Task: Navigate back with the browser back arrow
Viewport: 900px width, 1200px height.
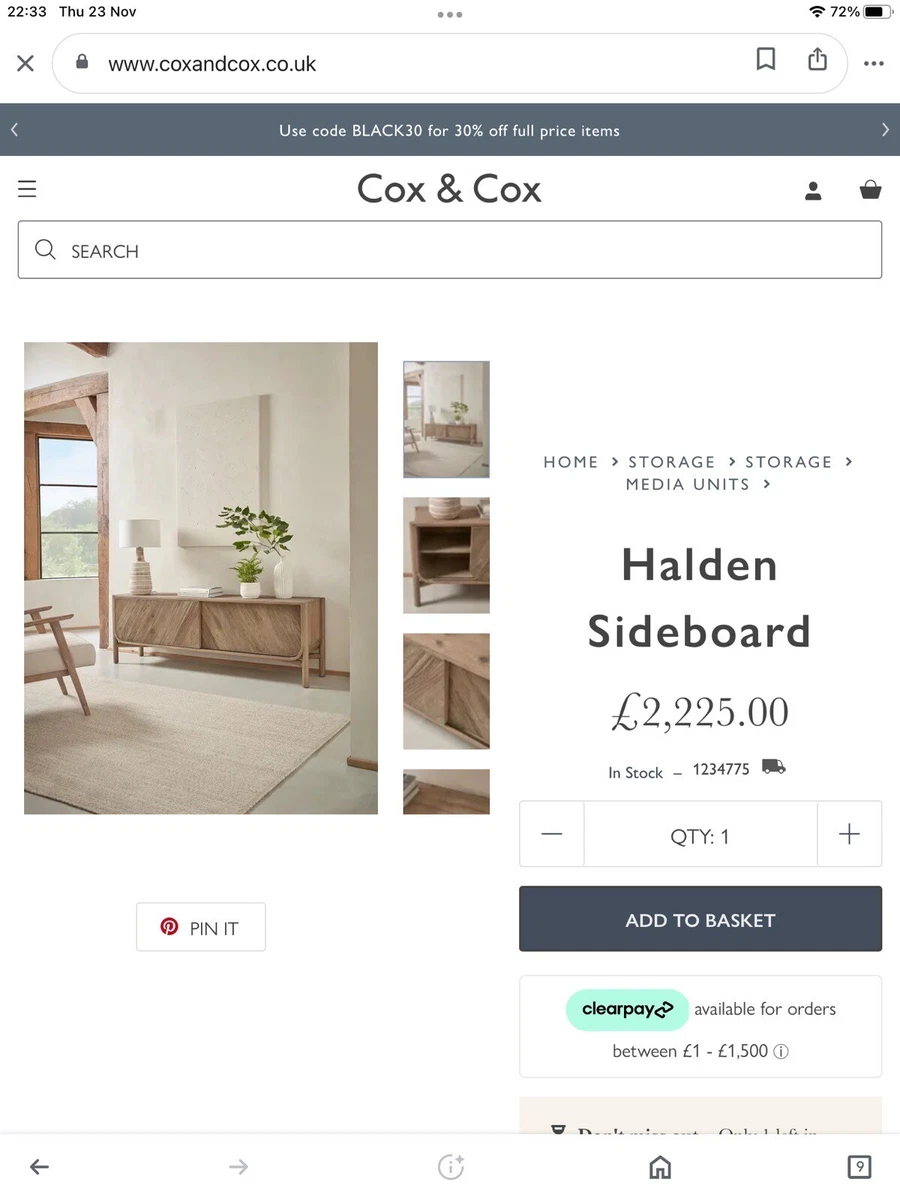Action: coord(39,1166)
